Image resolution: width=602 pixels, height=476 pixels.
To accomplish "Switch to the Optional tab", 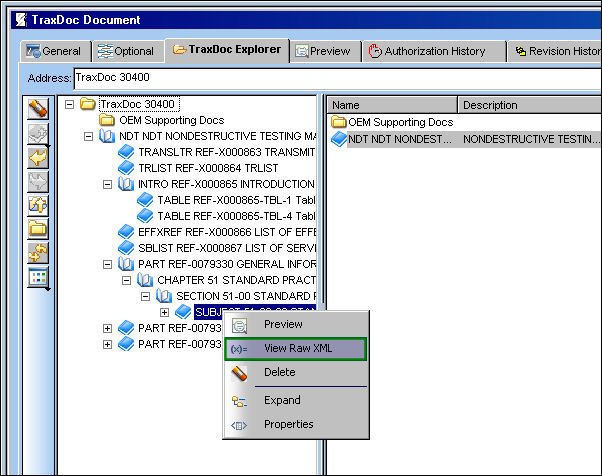I will 128,51.
